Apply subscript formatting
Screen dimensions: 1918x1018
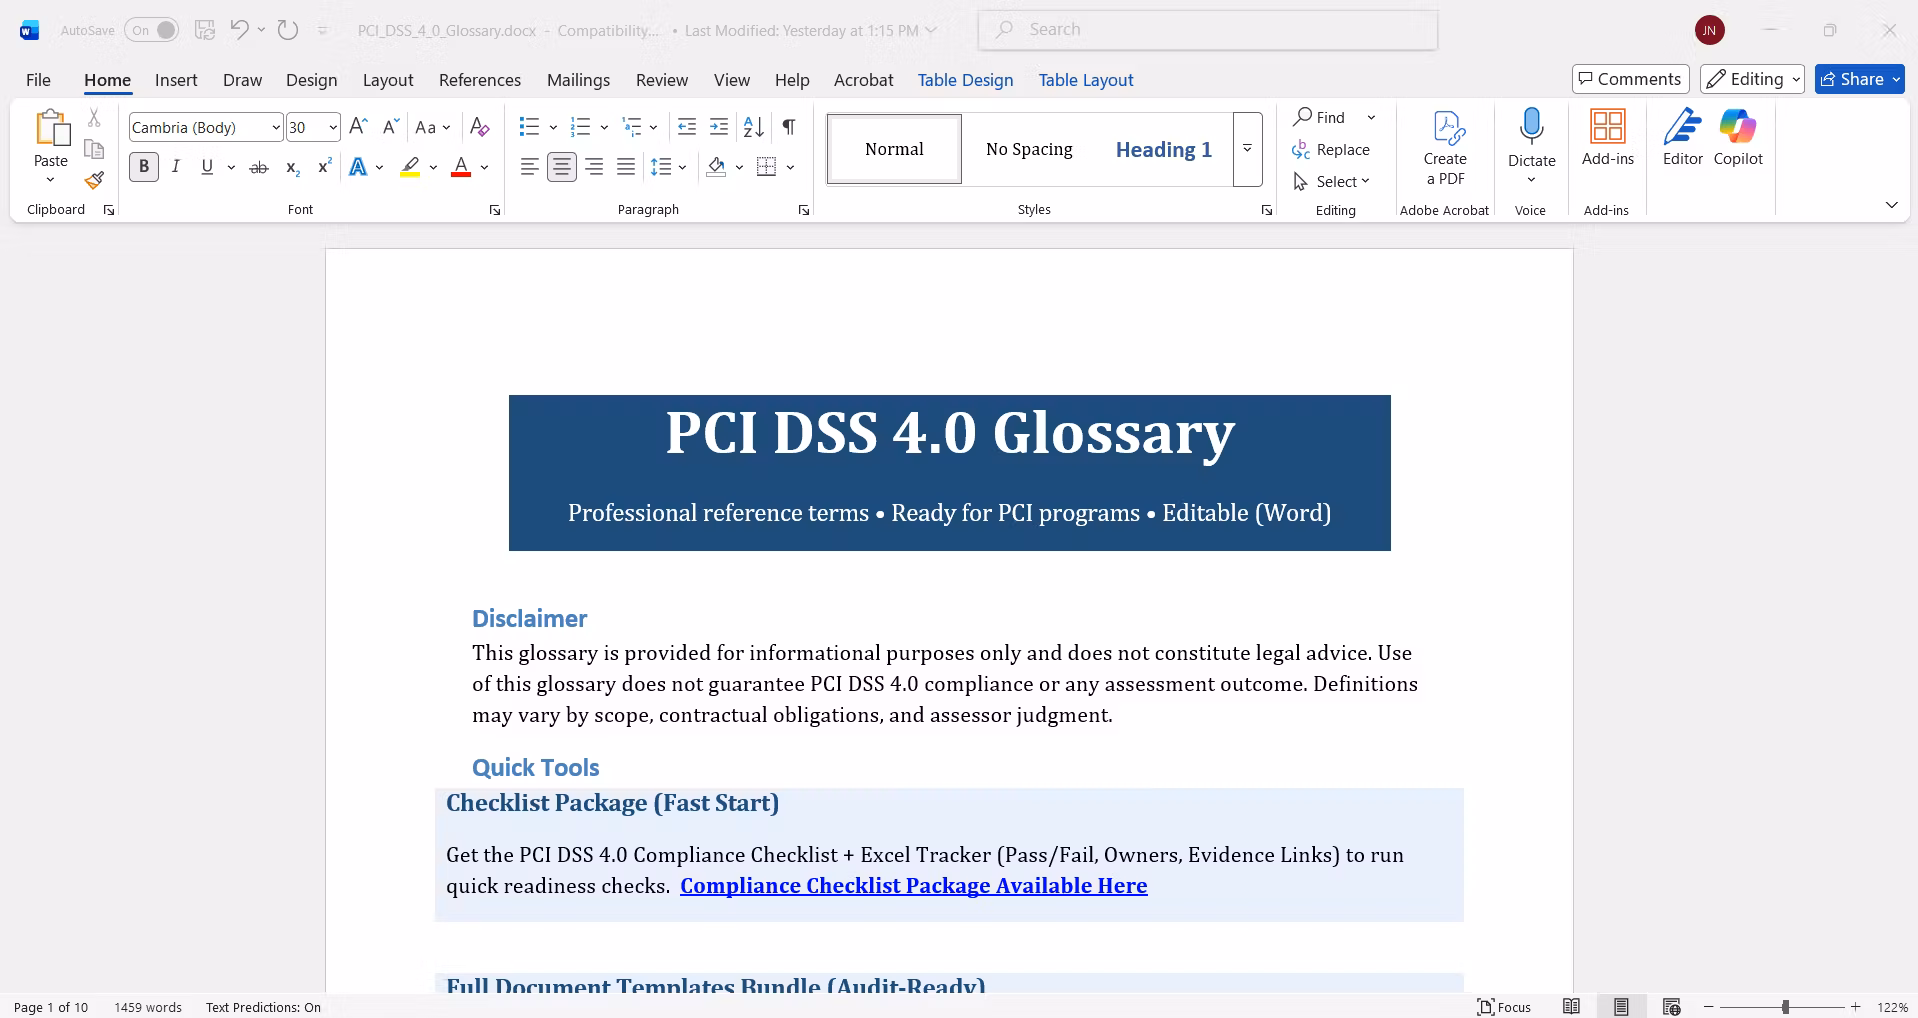(292, 167)
